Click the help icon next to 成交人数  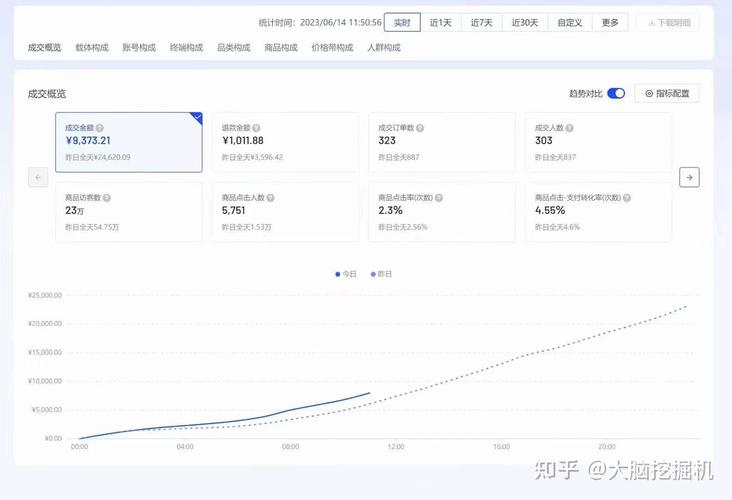coord(569,128)
